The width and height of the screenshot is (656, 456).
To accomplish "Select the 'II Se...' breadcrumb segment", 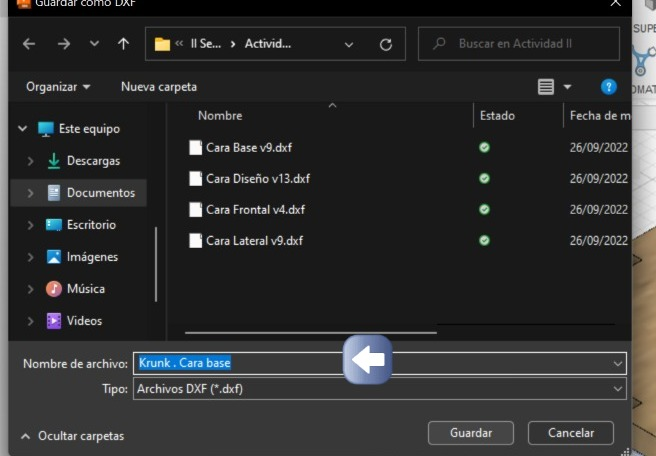I will pyautogui.click(x=205, y=44).
